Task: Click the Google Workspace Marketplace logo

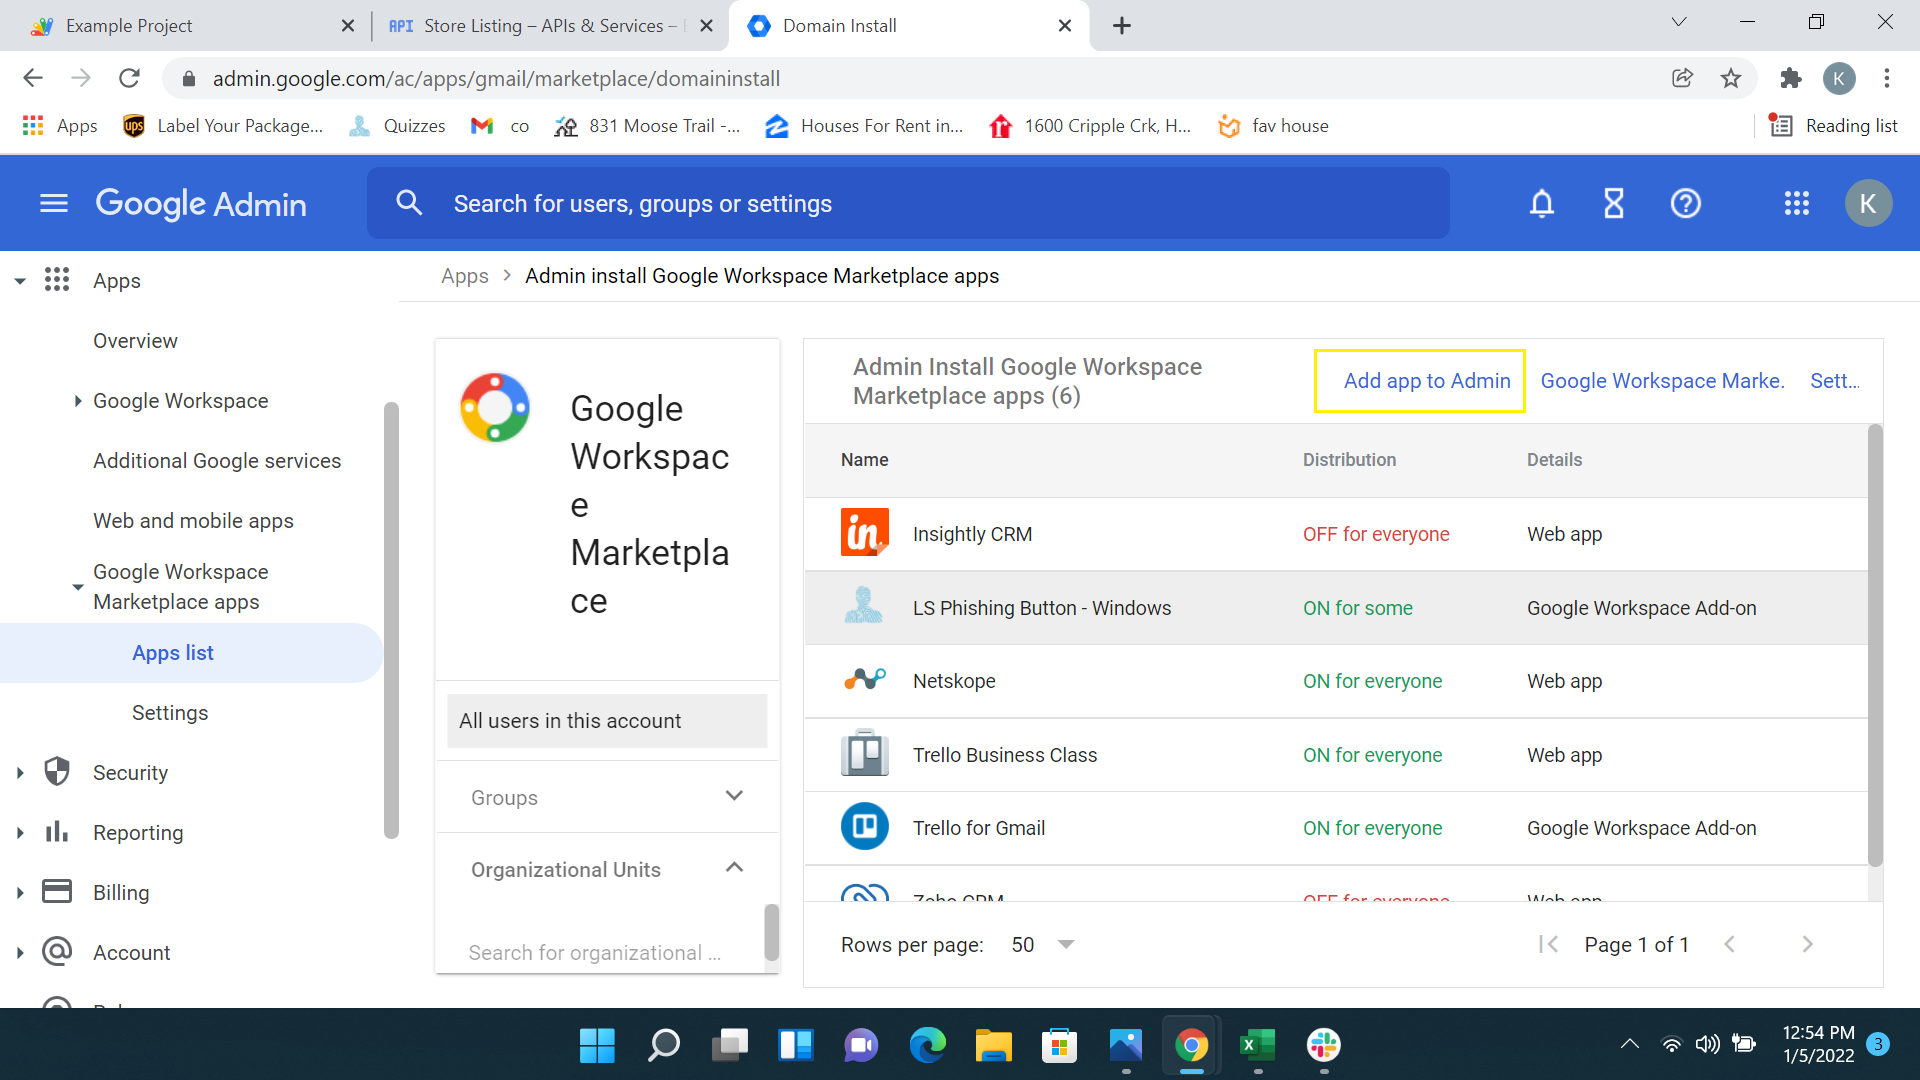Action: (495, 408)
